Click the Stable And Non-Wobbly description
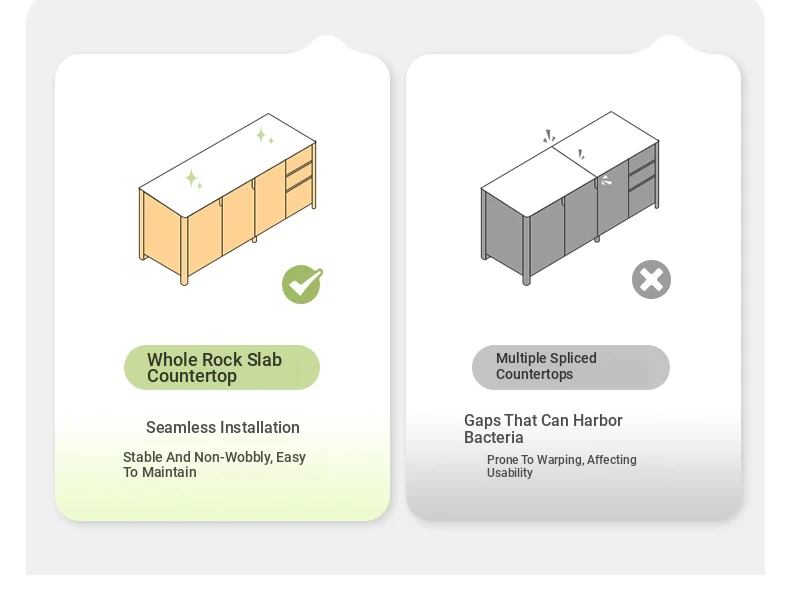Image resolution: width=790 pixels, height=603 pixels. pyautogui.click(x=215, y=465)
